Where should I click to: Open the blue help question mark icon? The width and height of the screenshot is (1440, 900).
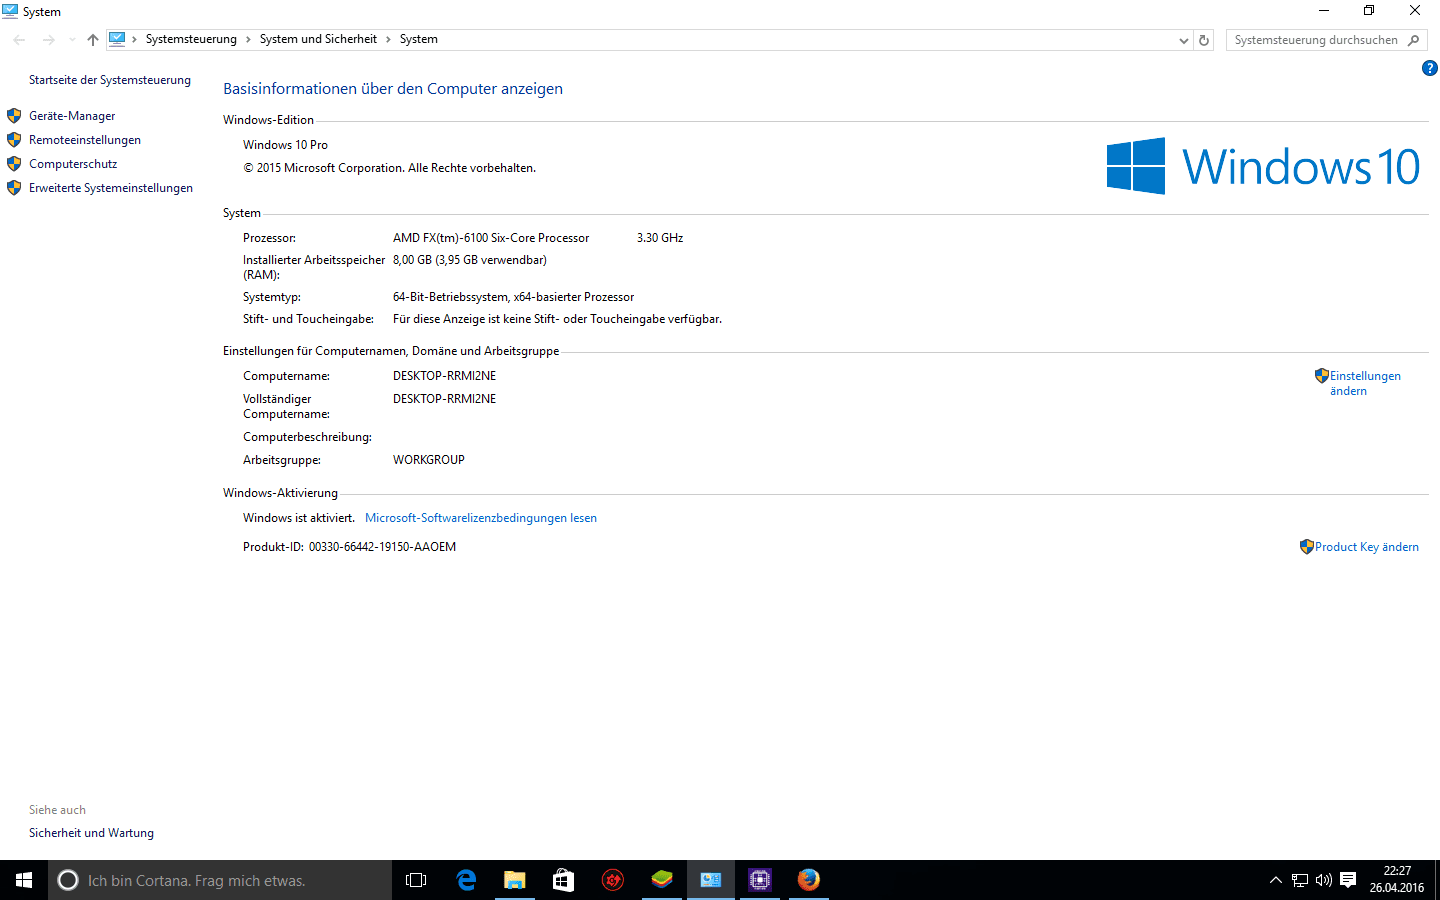1429,68
